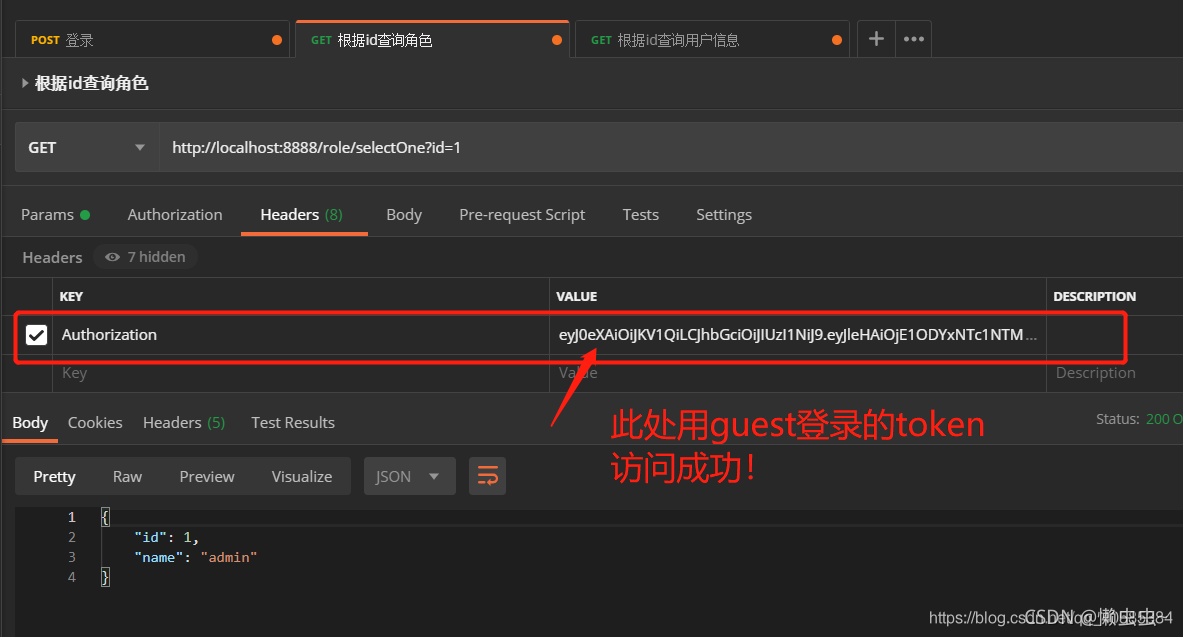Open the Settings tab
Viewport: 1183px width, 637px height.
pyautogui.click(x=723, y=214)
